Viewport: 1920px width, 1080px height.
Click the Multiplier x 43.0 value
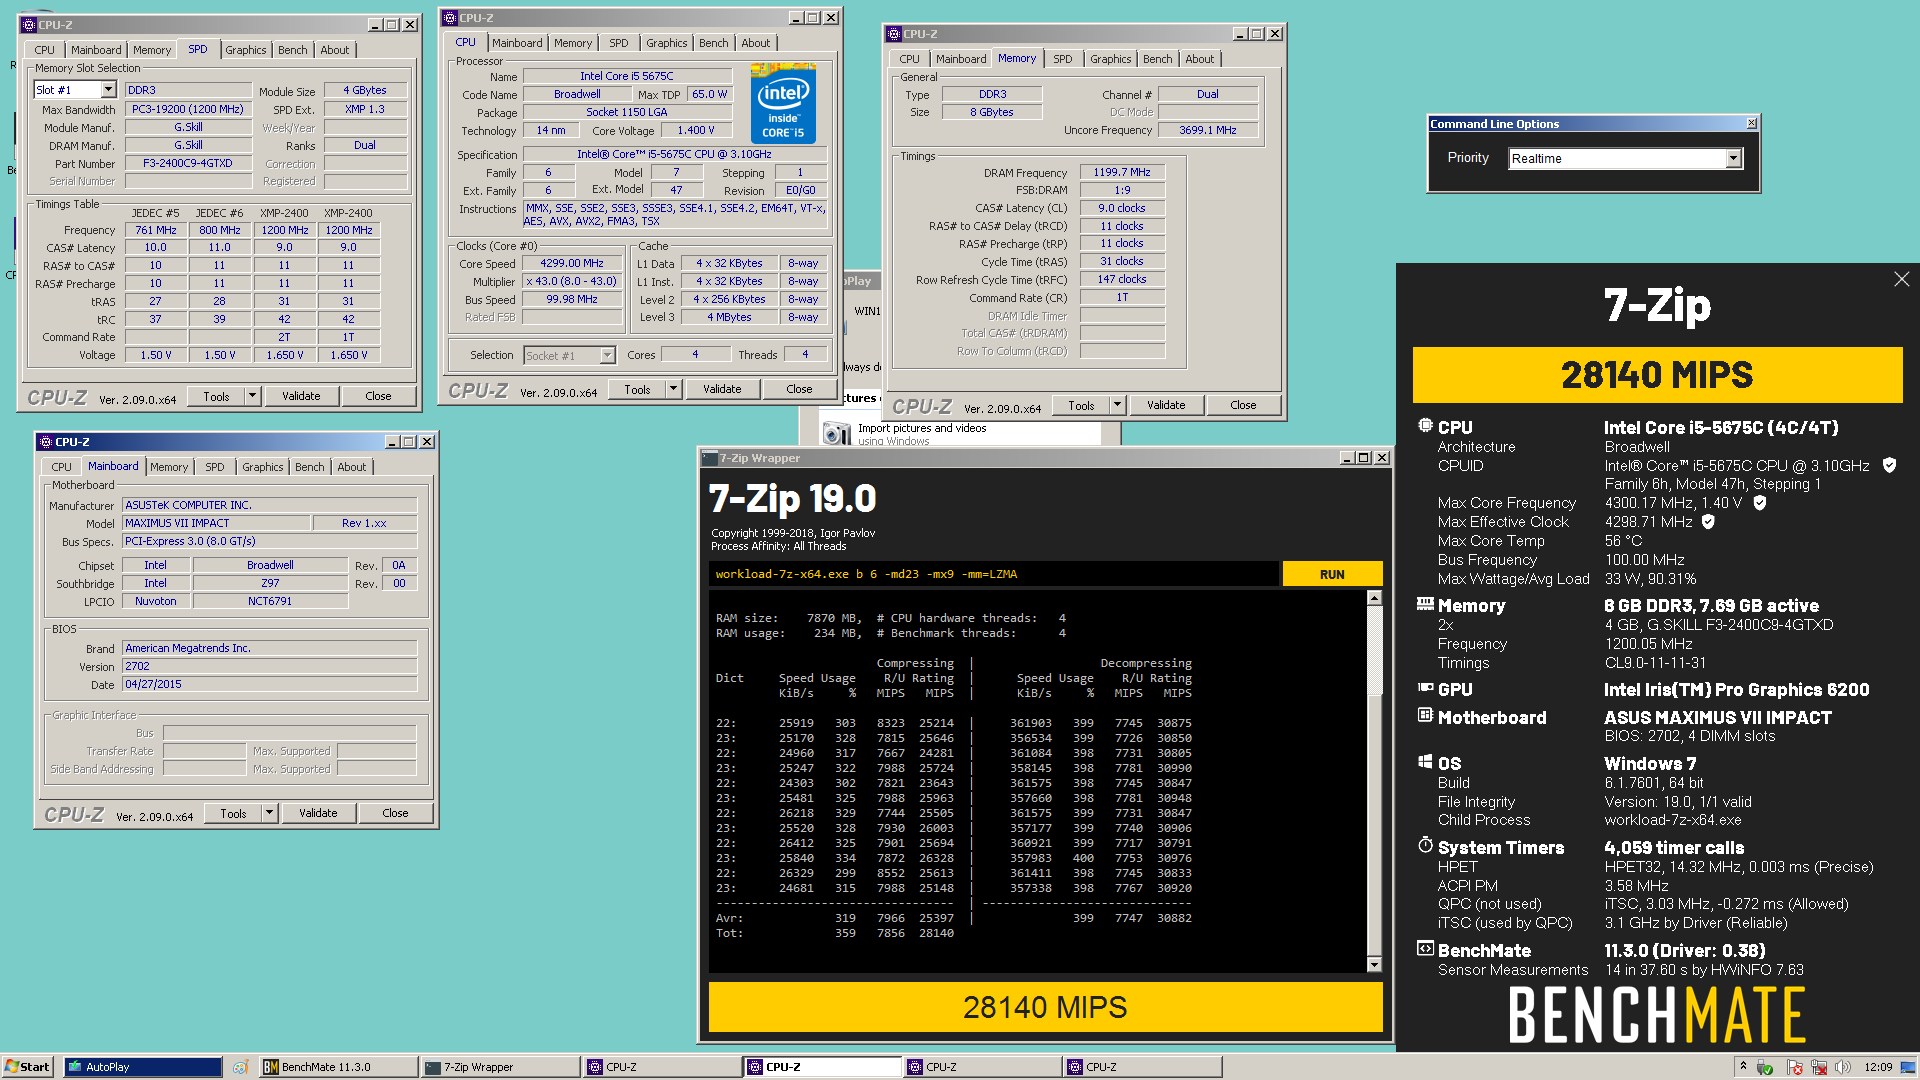coord(572,282)
